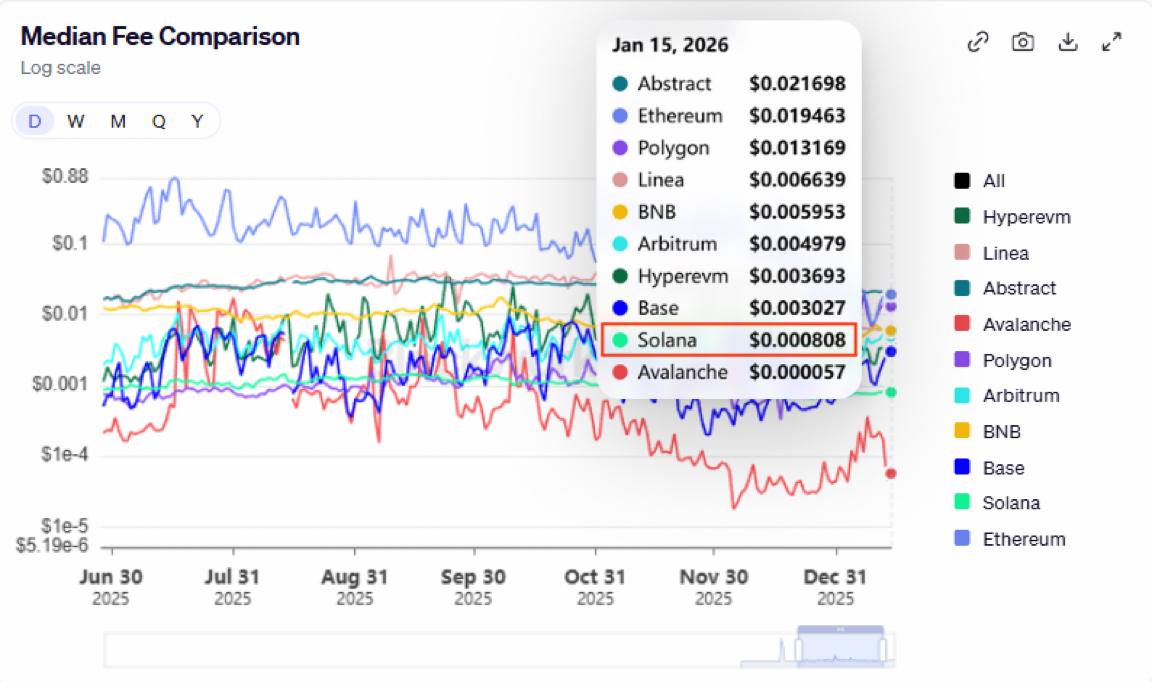Take a chart screenshot with camera icon
Viewport: 1152px width, 682px height.
(x=1022, y=42)
